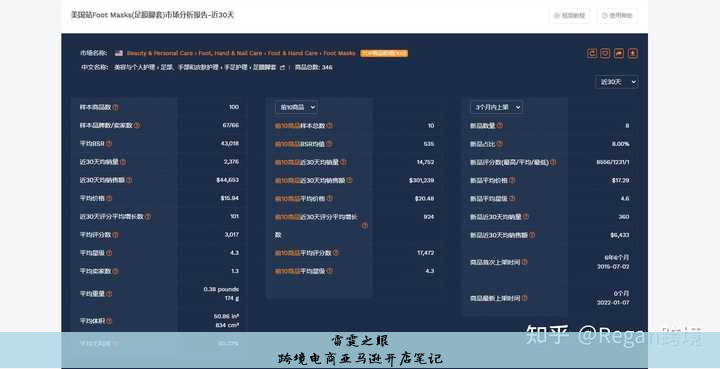Screen dimensions: 720x369
Task: Click help icon beside 平均评分数 in left panel
Action: (x=115, y=235)
